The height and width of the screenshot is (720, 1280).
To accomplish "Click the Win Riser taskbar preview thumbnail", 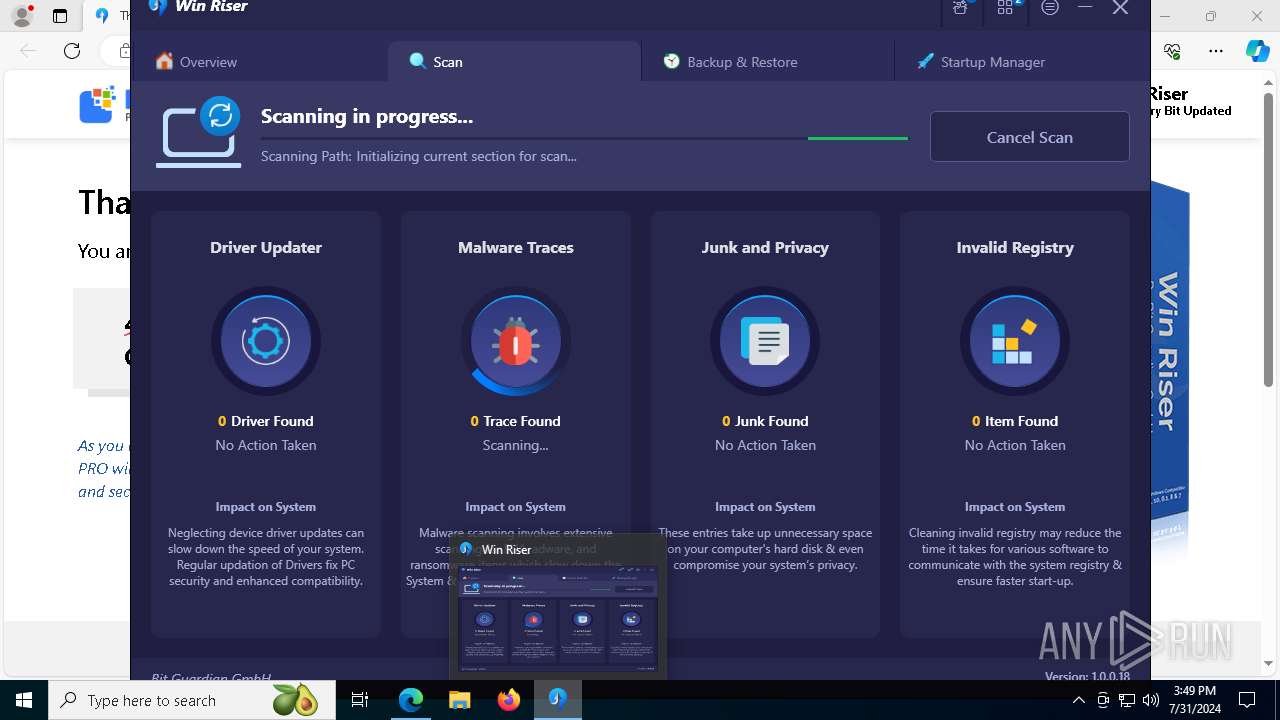I will tap(558, 617).
